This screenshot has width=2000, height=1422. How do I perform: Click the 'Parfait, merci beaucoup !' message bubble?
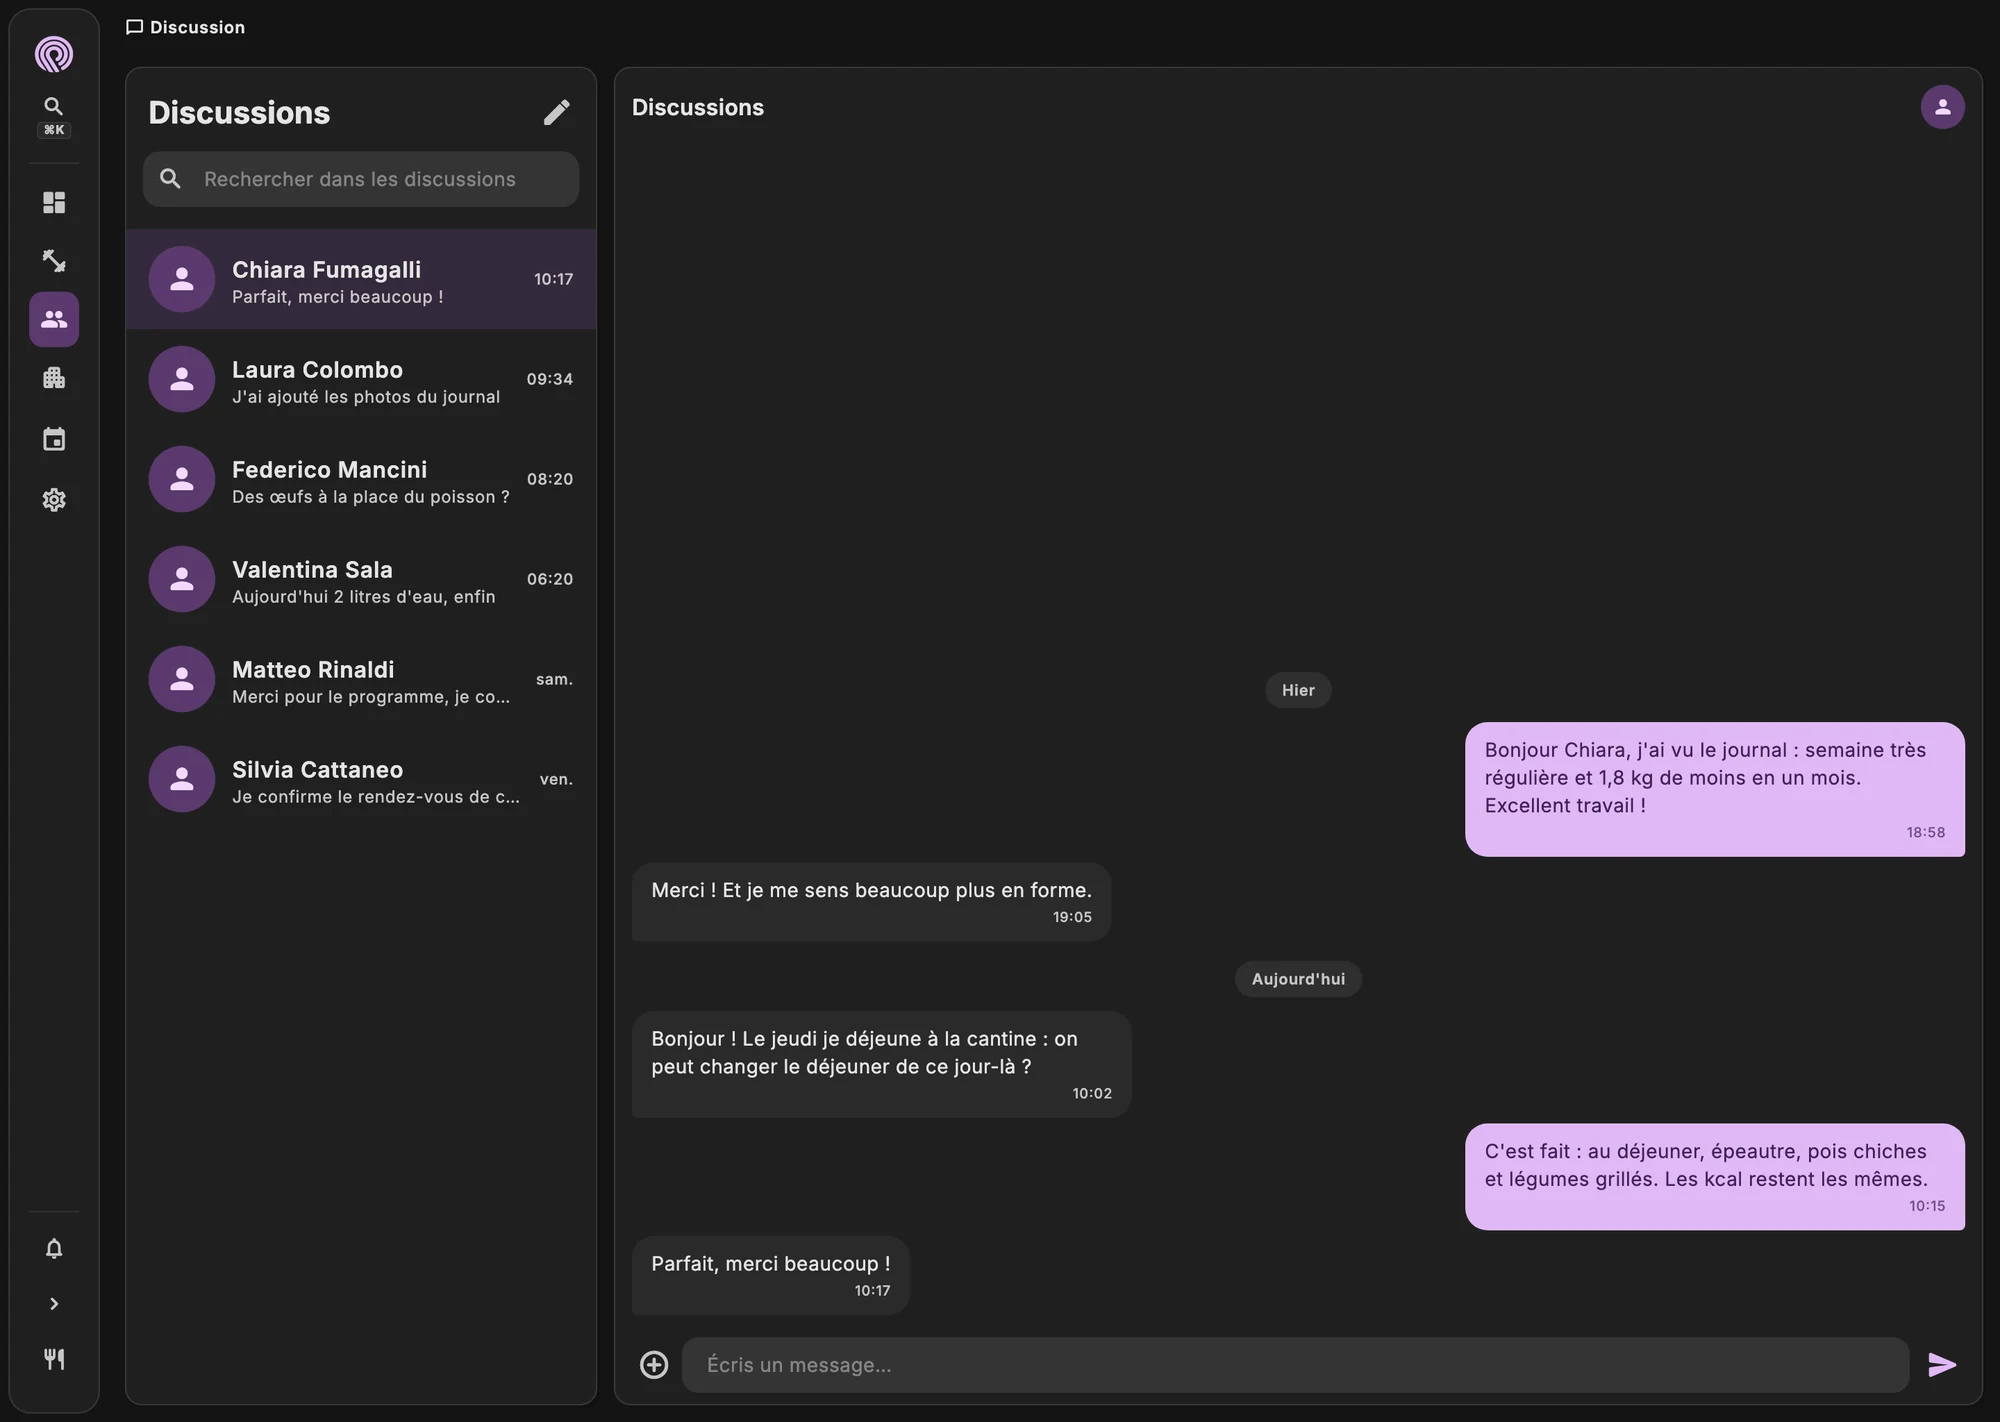point(771,1275)
